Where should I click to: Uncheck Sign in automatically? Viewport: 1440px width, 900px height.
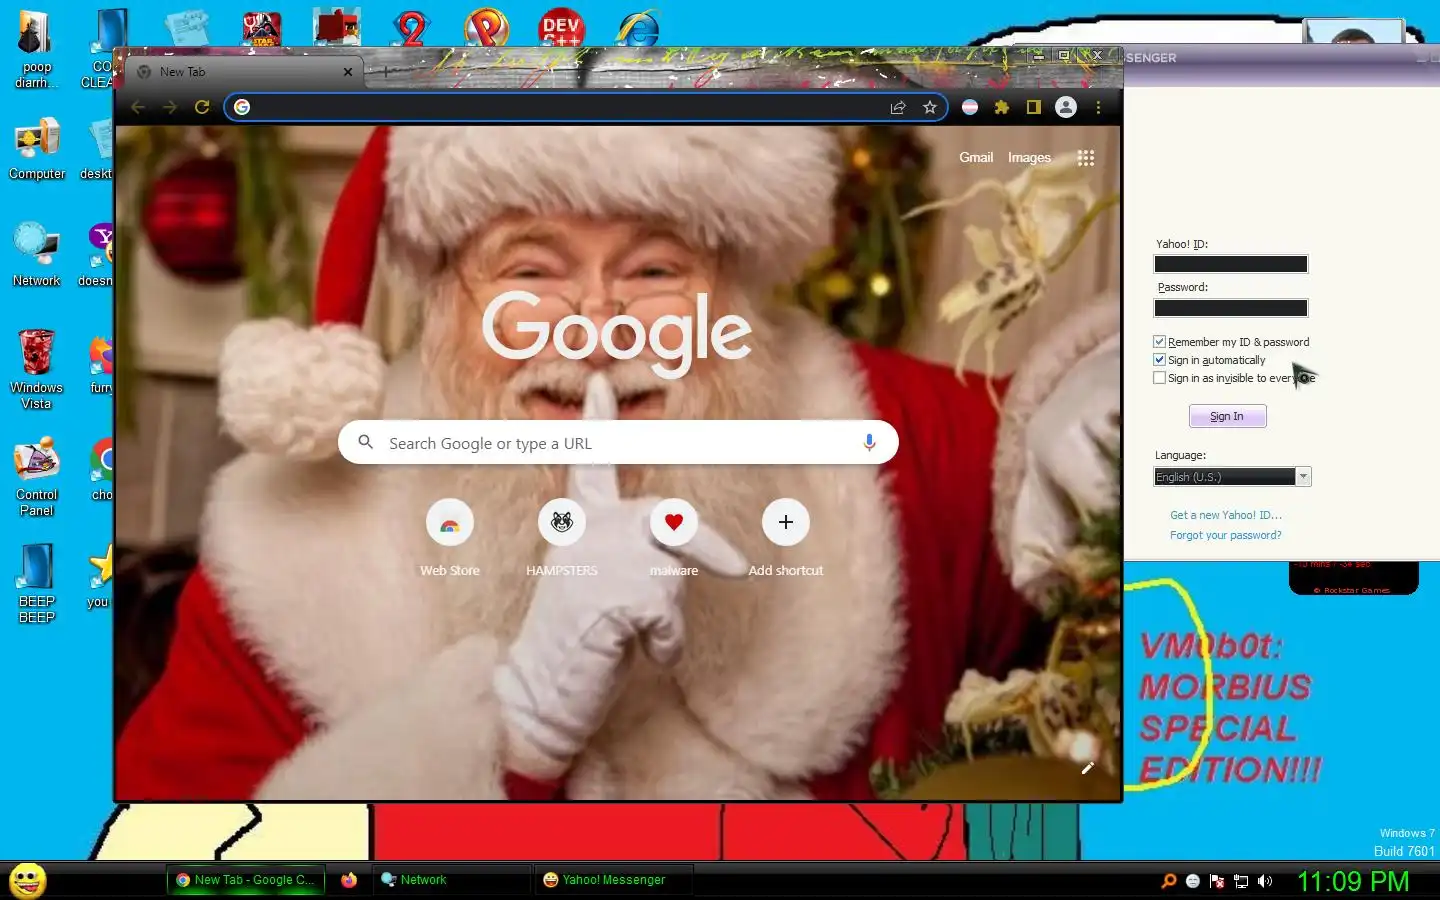[1160, 360]
